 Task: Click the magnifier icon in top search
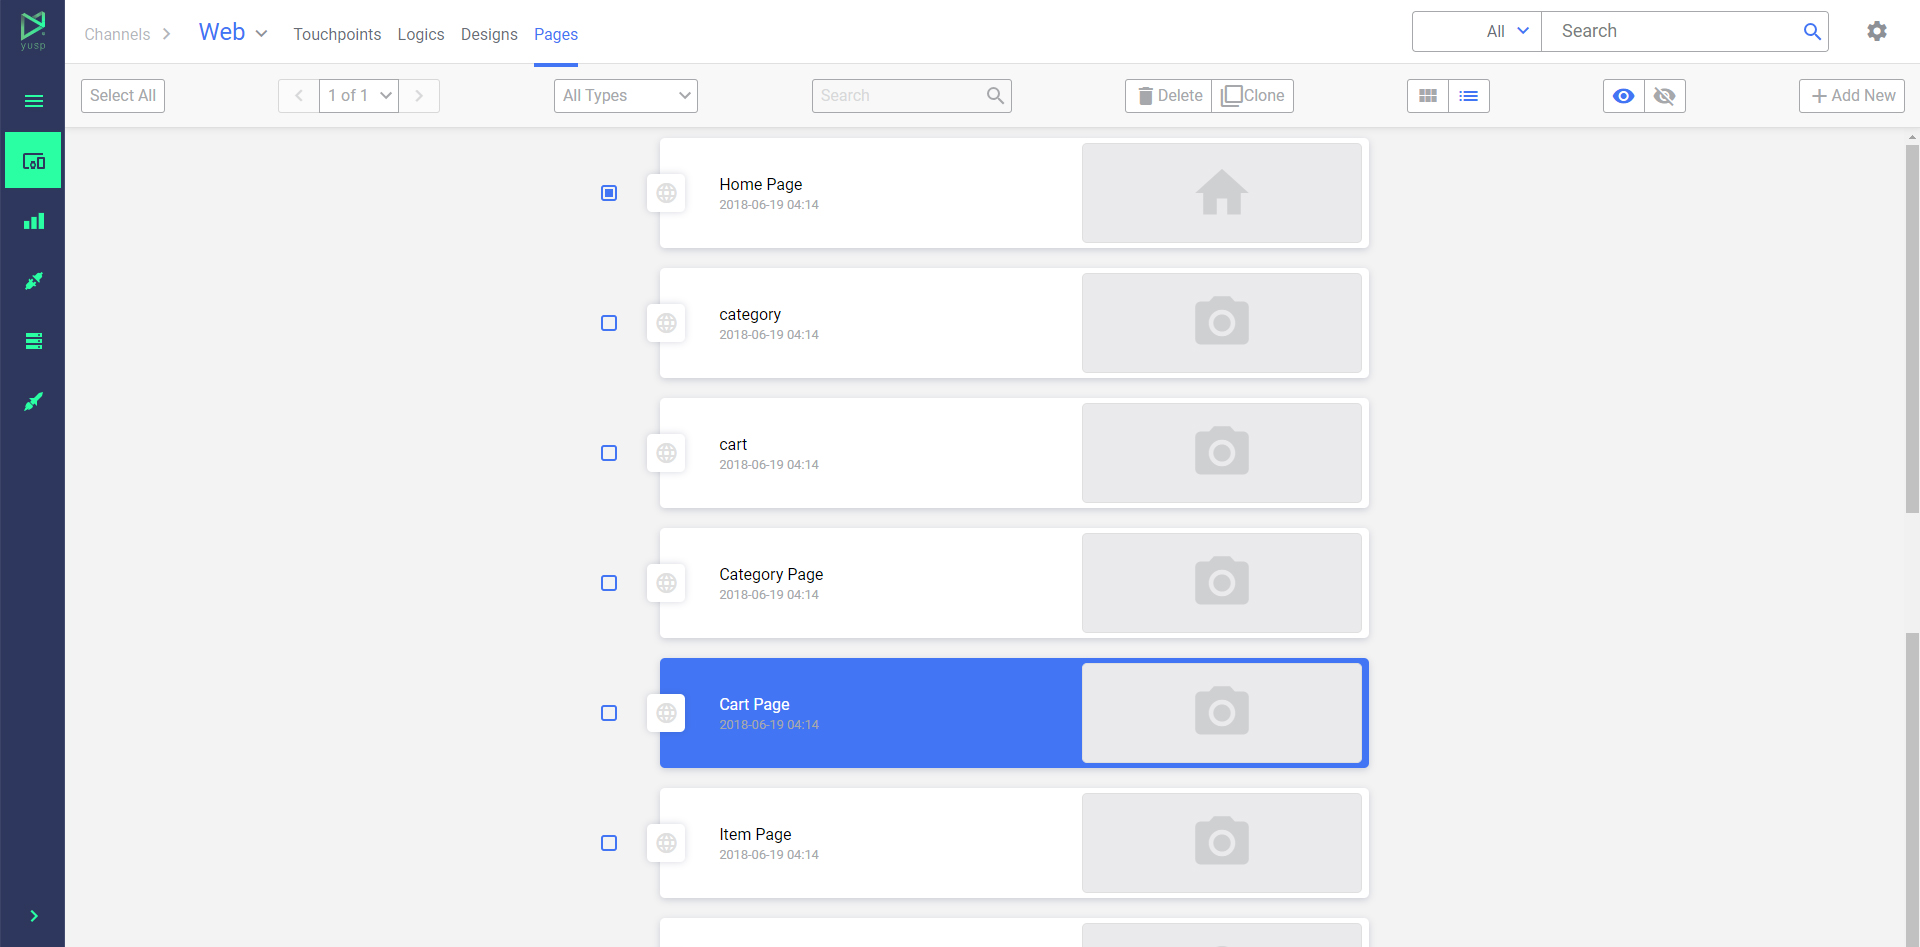click(1812, 31)
